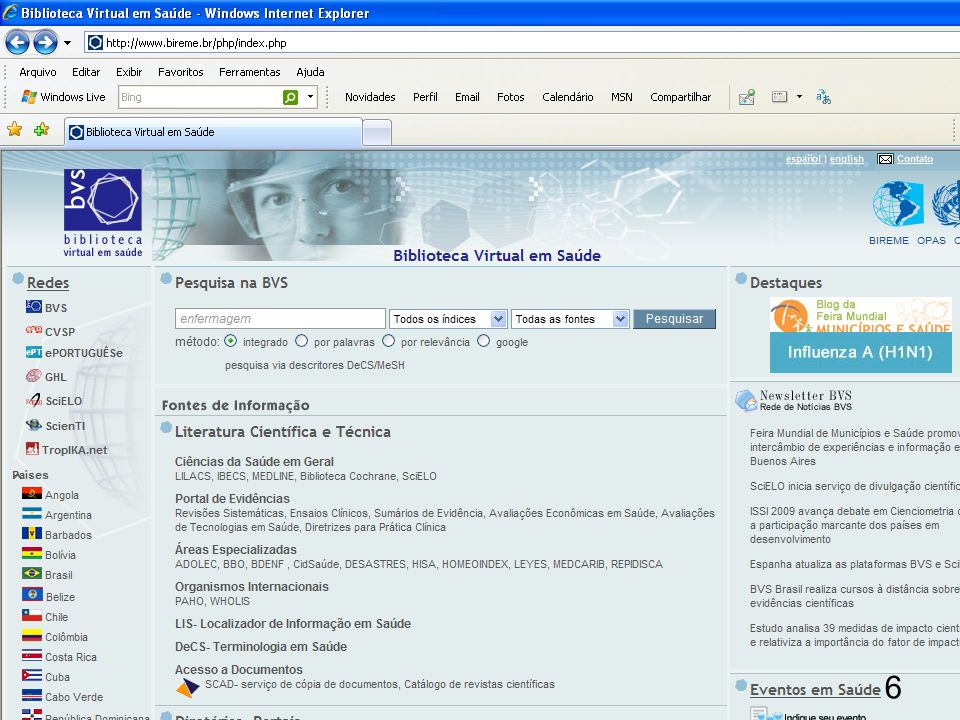This screenshot has height=720, width=960.
Task: Open Blog da Feira Mundial banner
Action: pos(860,315)
